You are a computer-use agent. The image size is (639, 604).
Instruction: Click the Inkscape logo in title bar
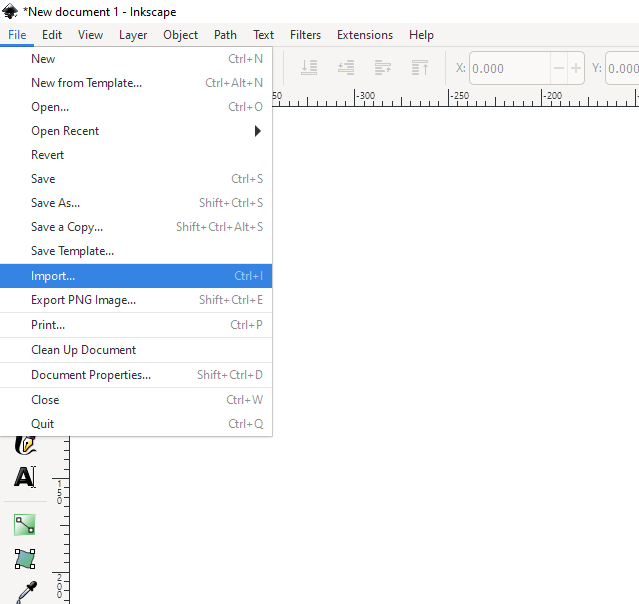click(10, 11)
